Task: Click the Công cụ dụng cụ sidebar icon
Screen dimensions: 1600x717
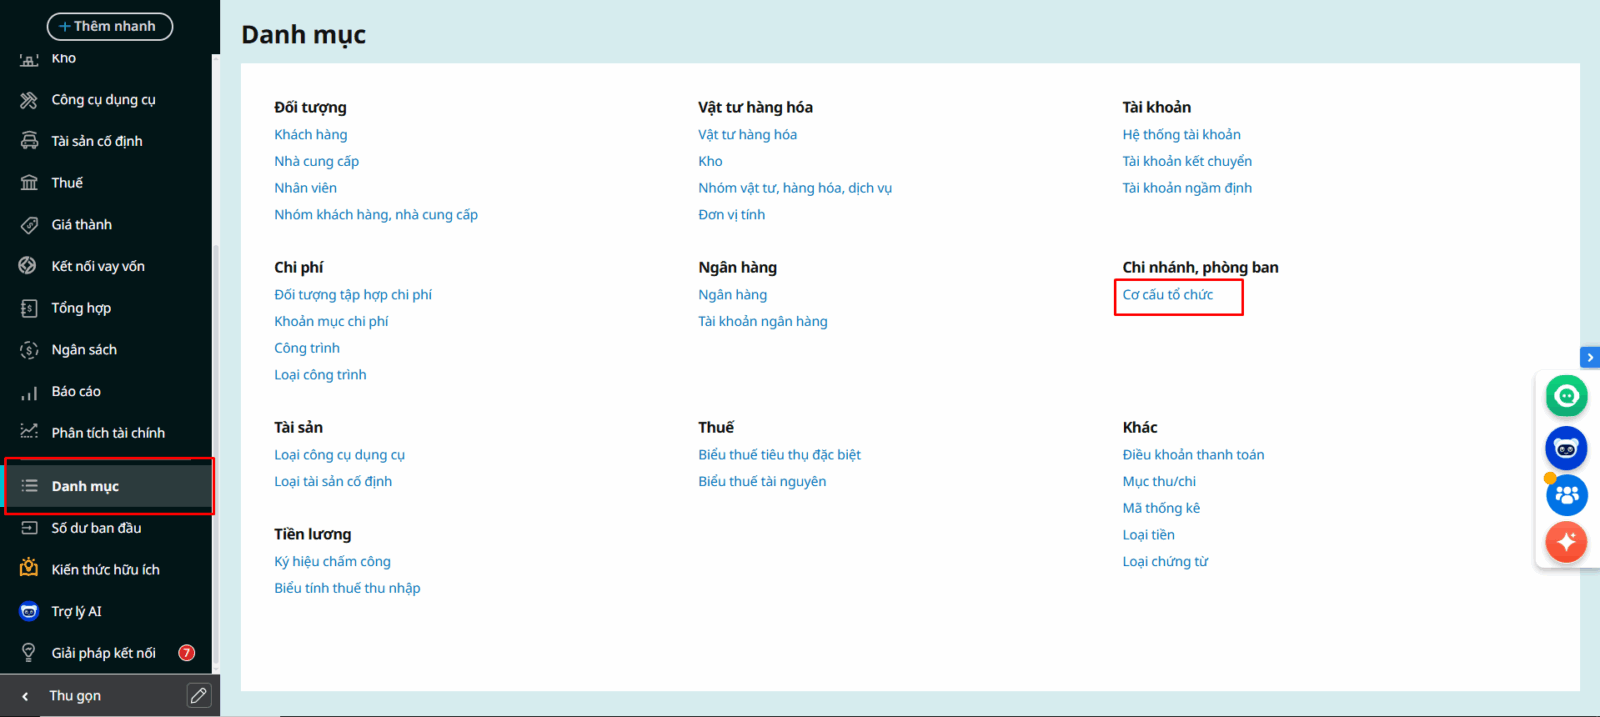Action: pos(29,100)
